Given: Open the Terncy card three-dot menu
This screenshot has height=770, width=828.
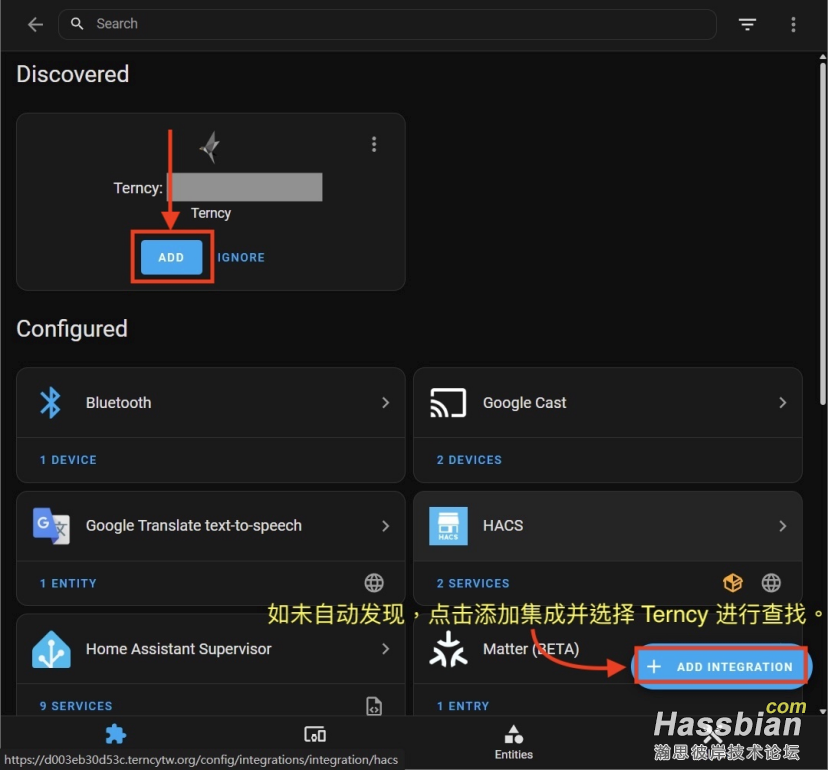Looking at the screenshot, I should (x=374, y=144).
